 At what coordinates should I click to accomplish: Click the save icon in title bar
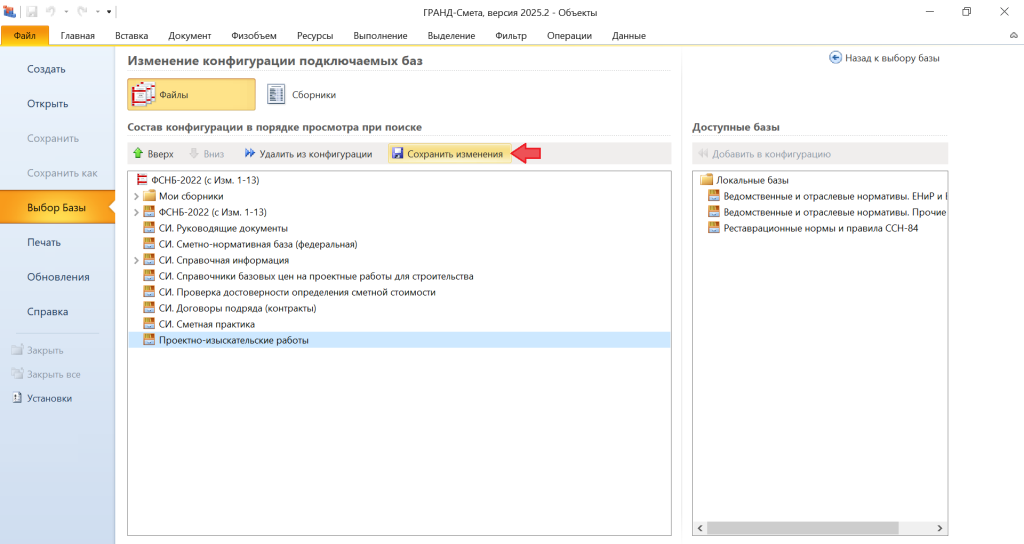click(32, 11)
